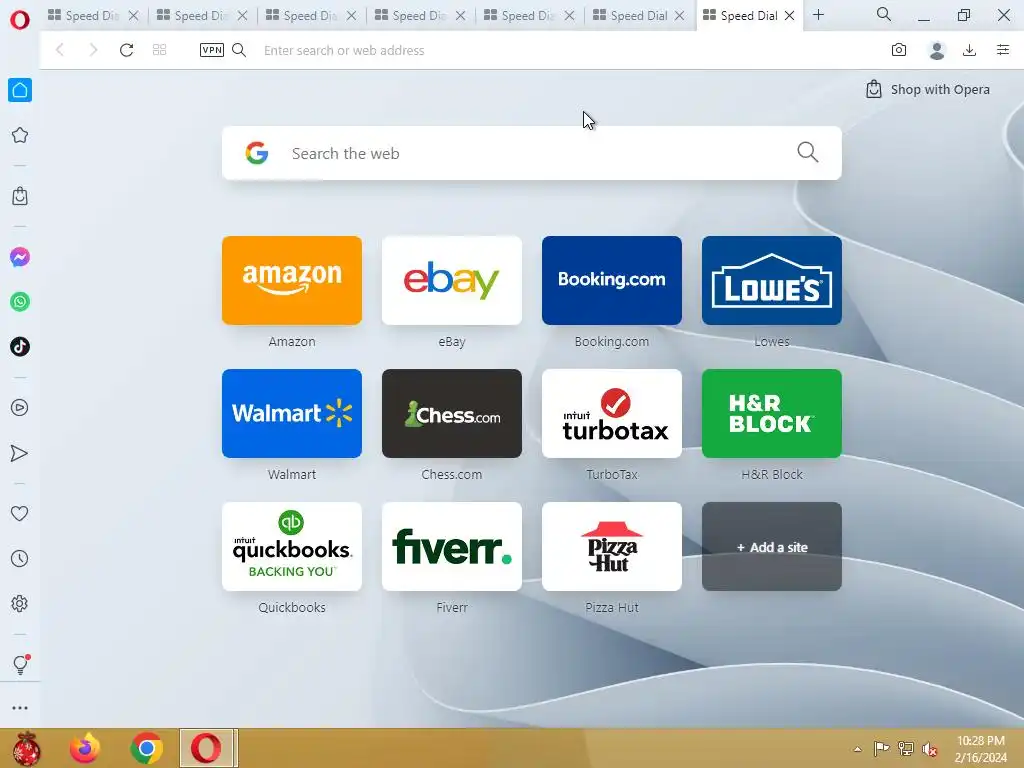Close the first Speed Dial tab
Screen dimensions: 1024x768
click(133, 15)
